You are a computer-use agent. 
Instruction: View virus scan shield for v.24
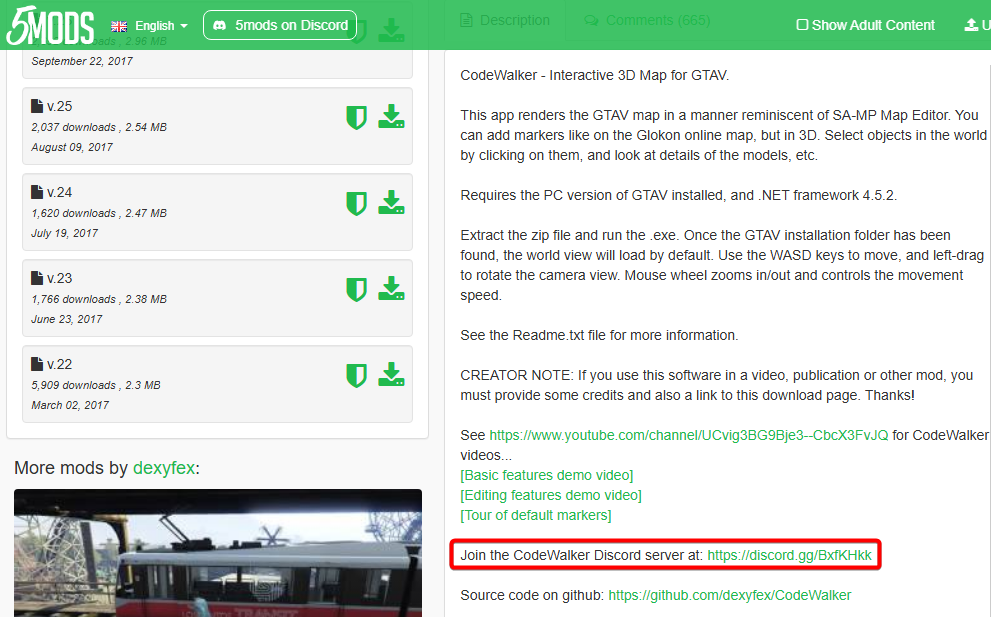pos(356,204)
